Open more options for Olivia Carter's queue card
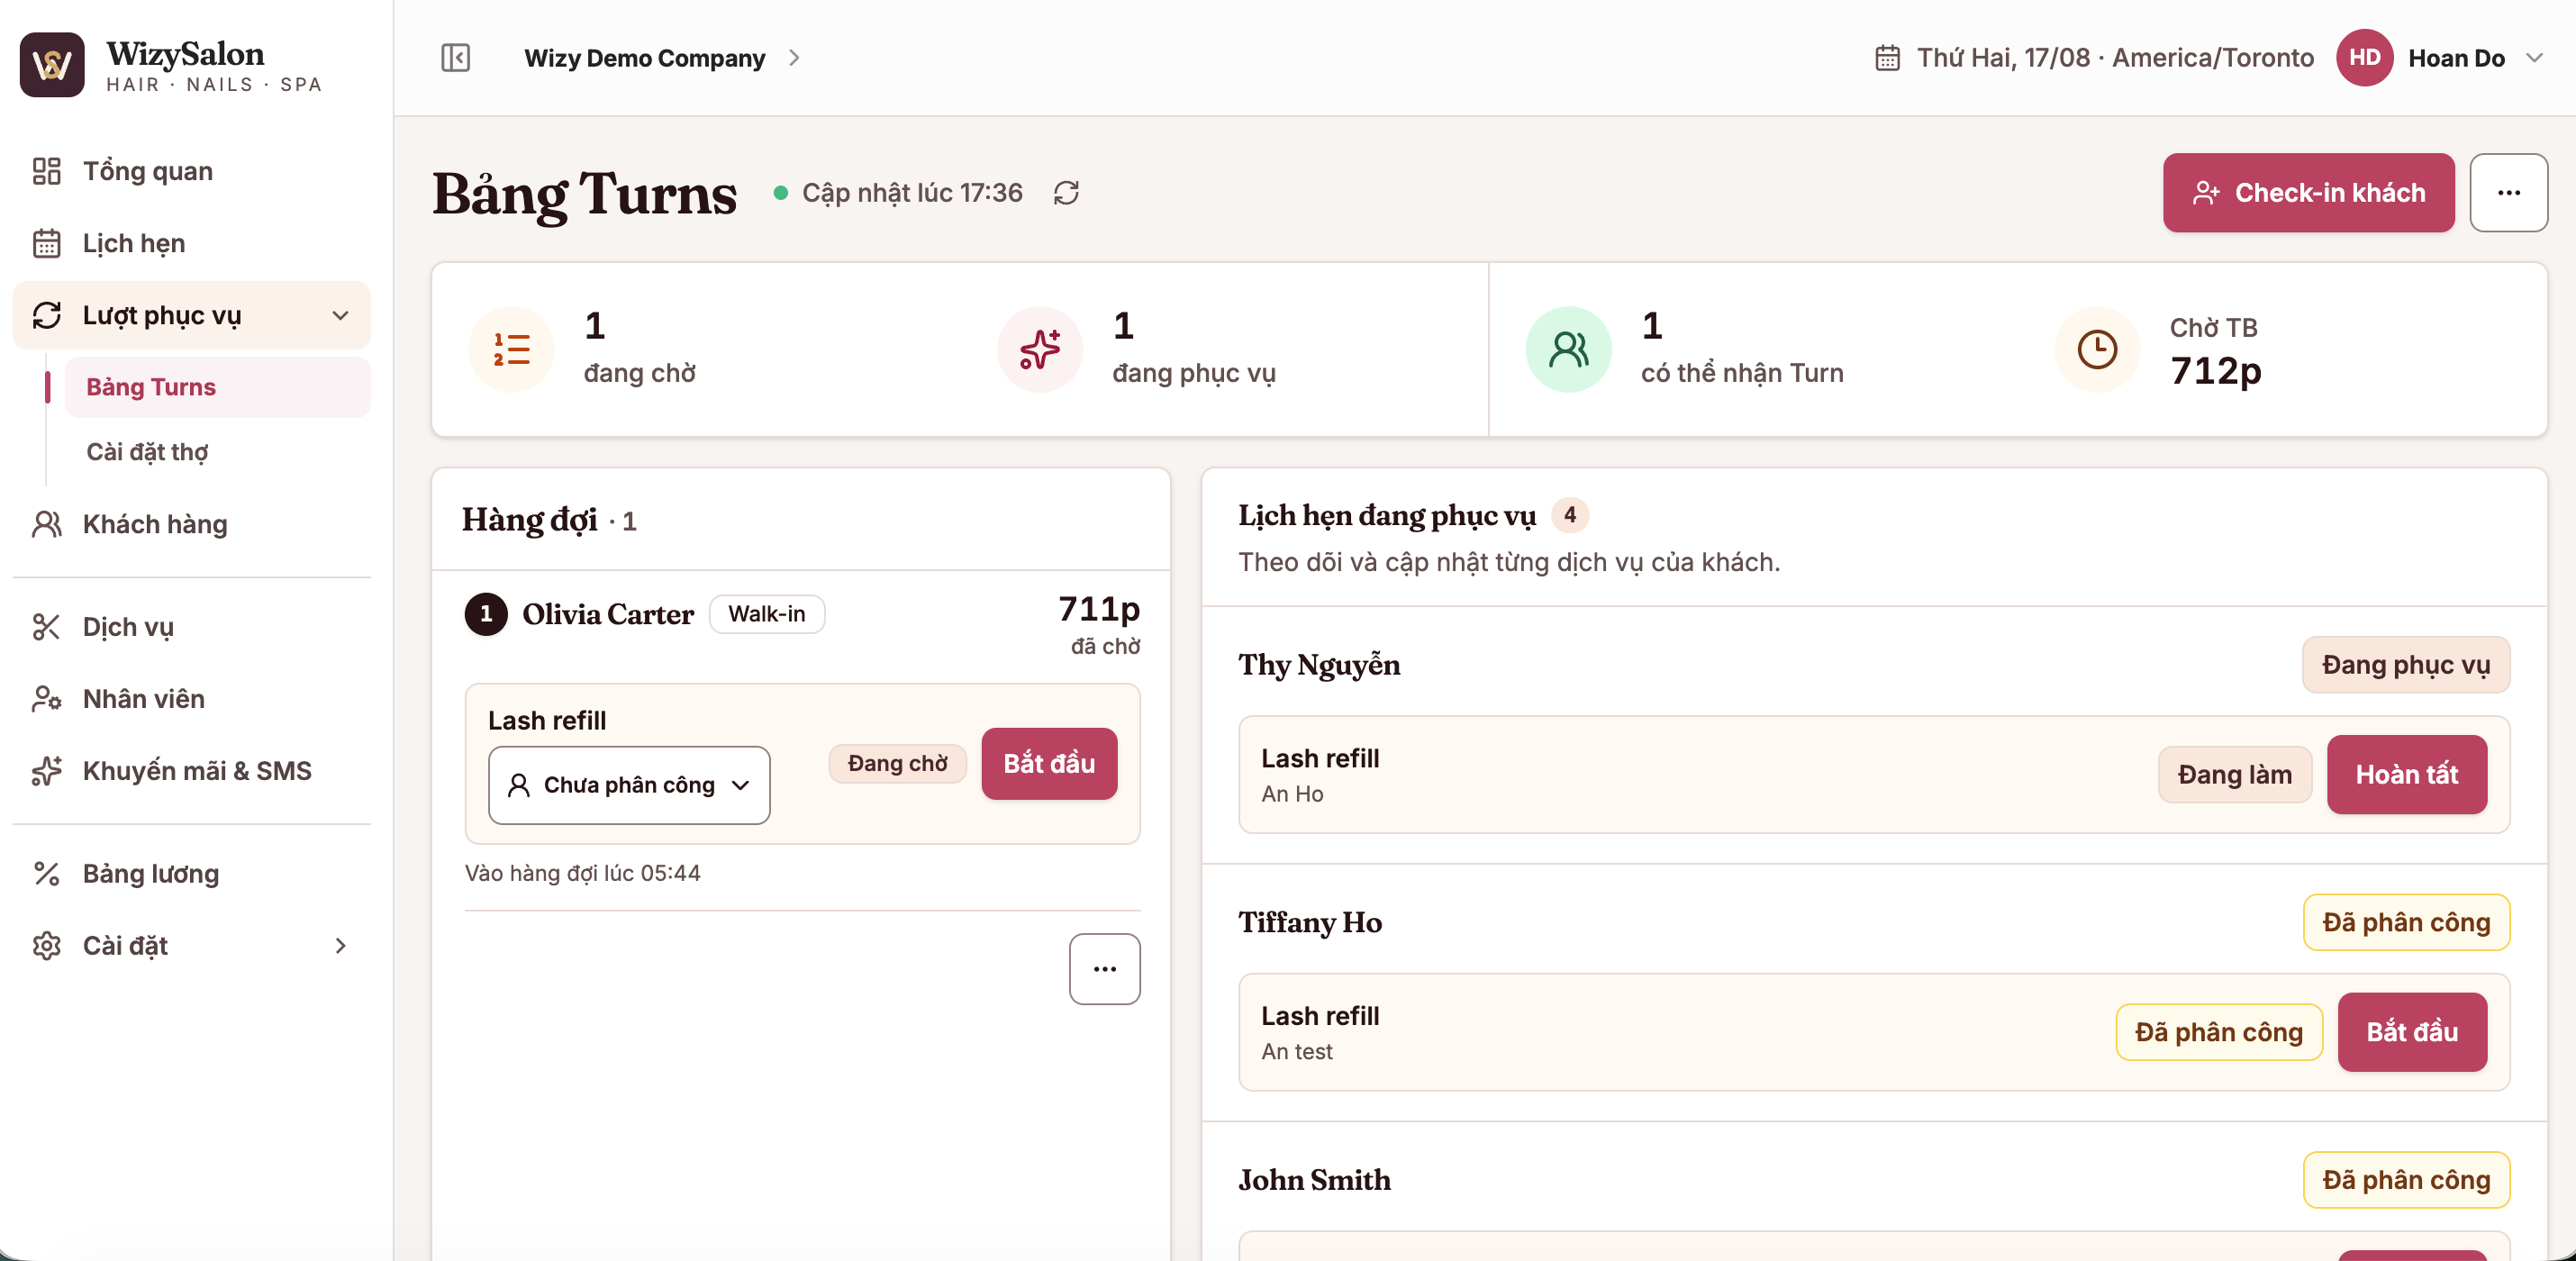This screenshot has height=1261, width=2576. [x=1104, y=969]
